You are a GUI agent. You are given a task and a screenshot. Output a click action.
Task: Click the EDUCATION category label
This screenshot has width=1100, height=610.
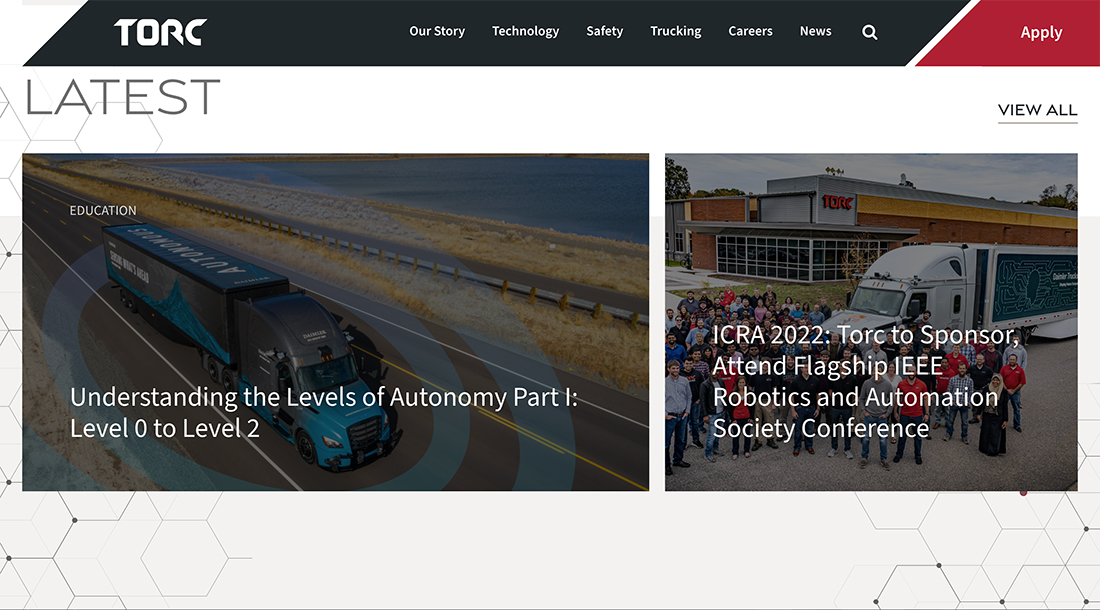click(x=103, y=210)
